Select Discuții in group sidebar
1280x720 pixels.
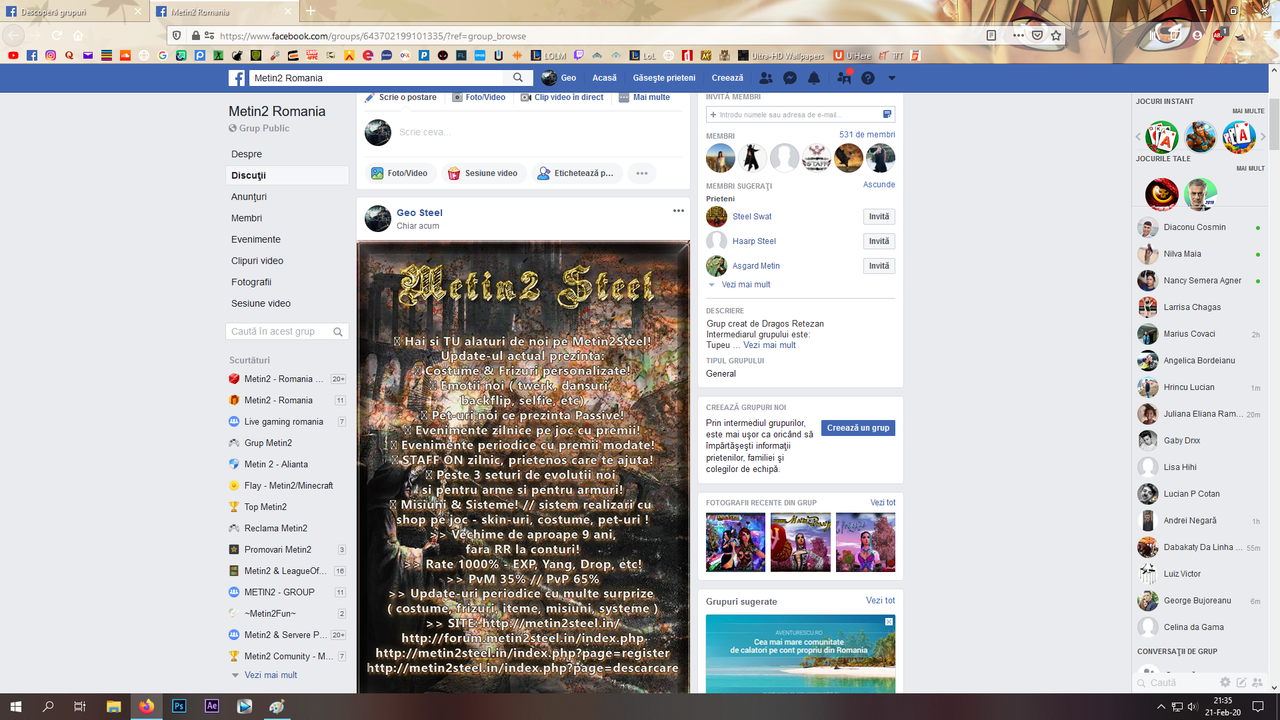[x=288, y=175]
